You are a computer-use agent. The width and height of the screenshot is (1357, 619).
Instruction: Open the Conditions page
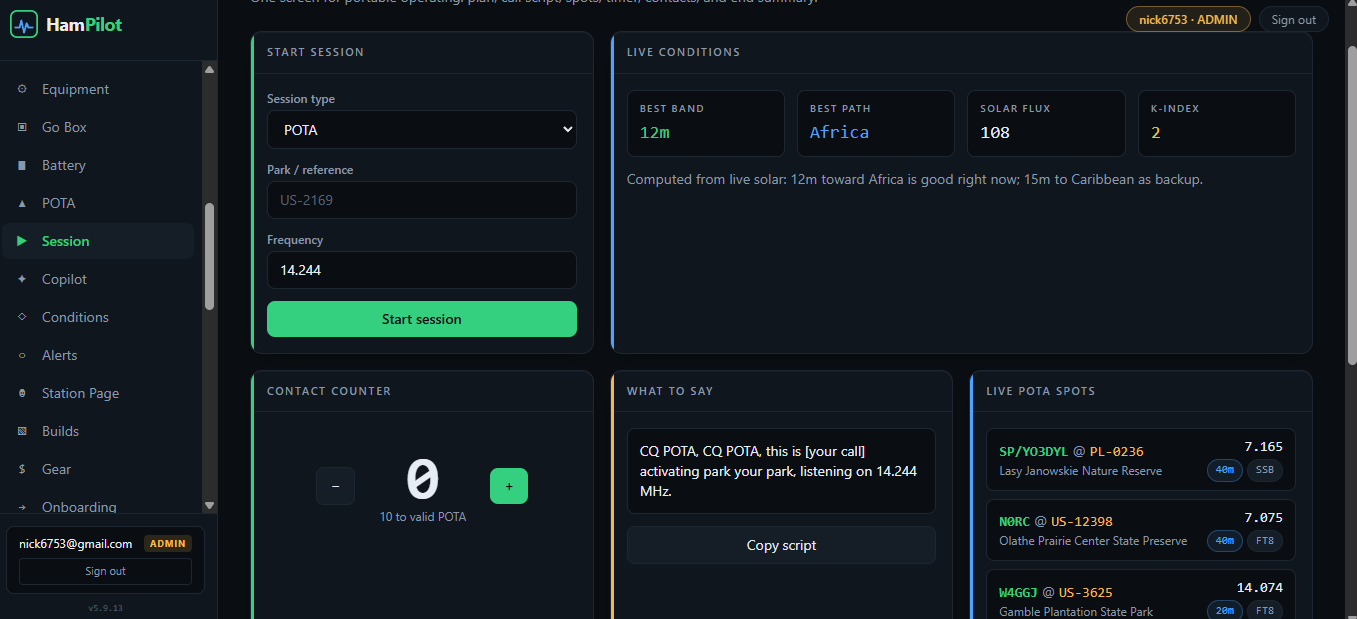(98, 317)
